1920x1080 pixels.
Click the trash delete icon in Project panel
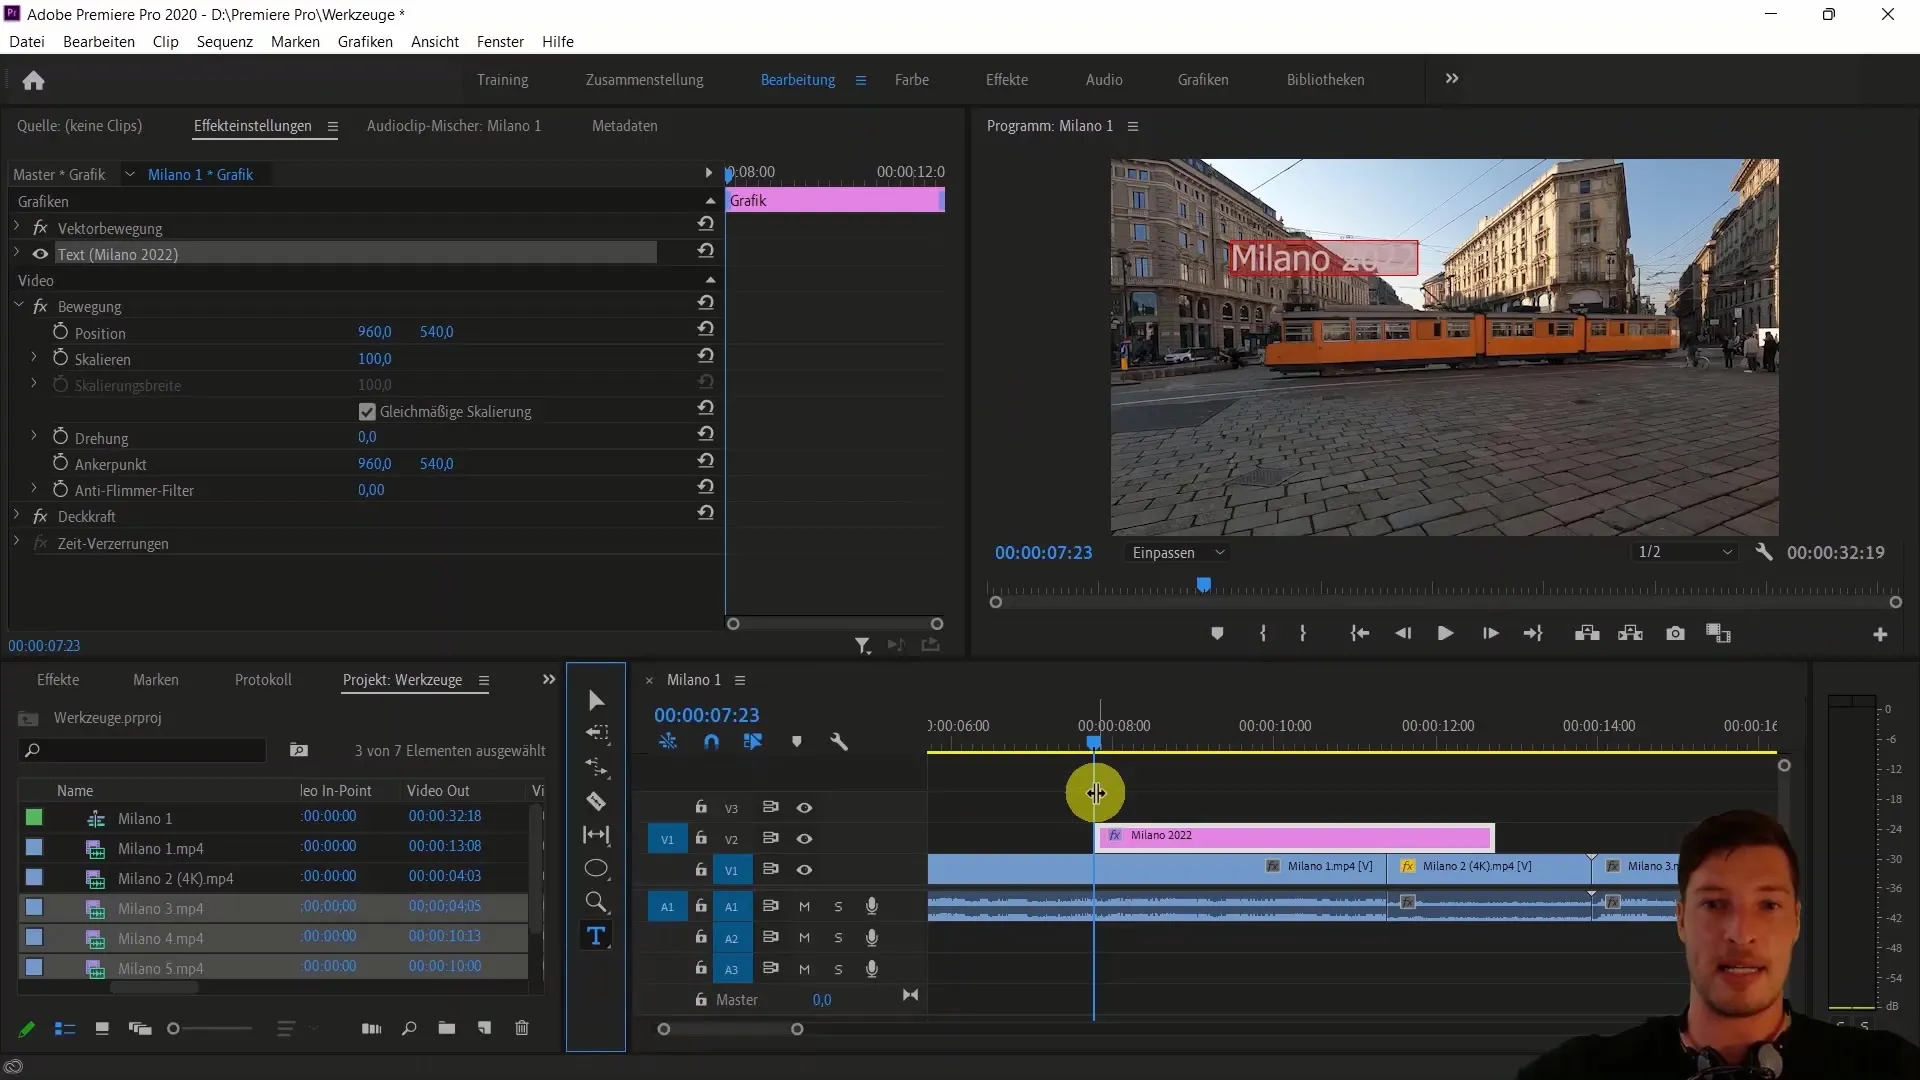click(522, 1028)
